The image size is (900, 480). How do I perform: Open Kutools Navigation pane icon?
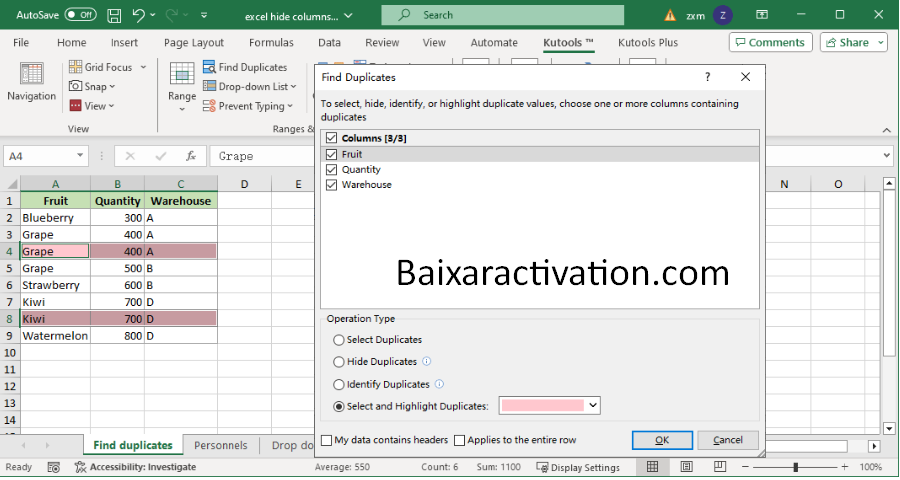click(32, 75)
